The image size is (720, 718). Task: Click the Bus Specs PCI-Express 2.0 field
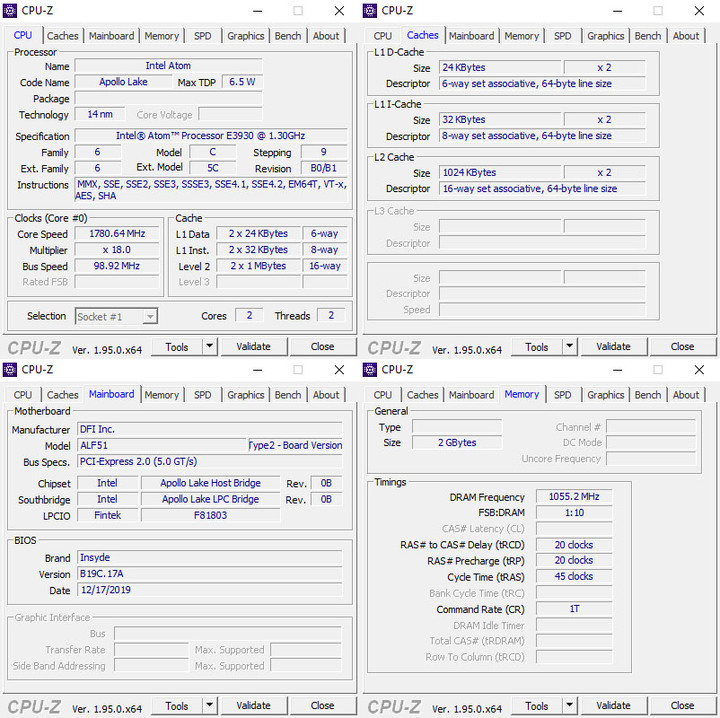tap(210, 461)
